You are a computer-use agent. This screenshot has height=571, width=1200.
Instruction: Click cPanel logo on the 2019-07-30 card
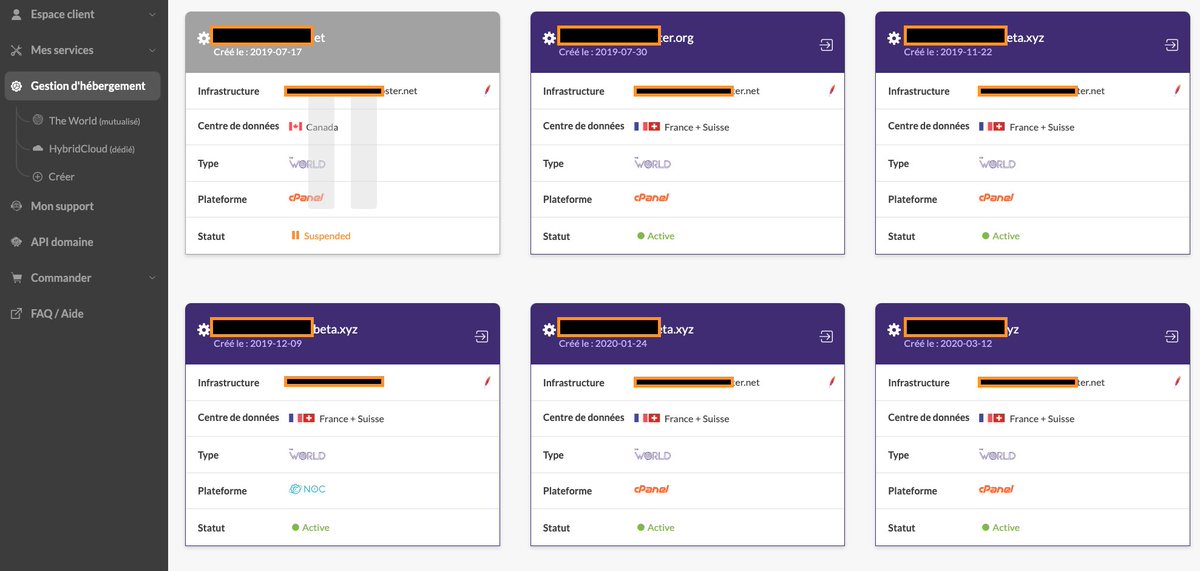click(651, 198)
